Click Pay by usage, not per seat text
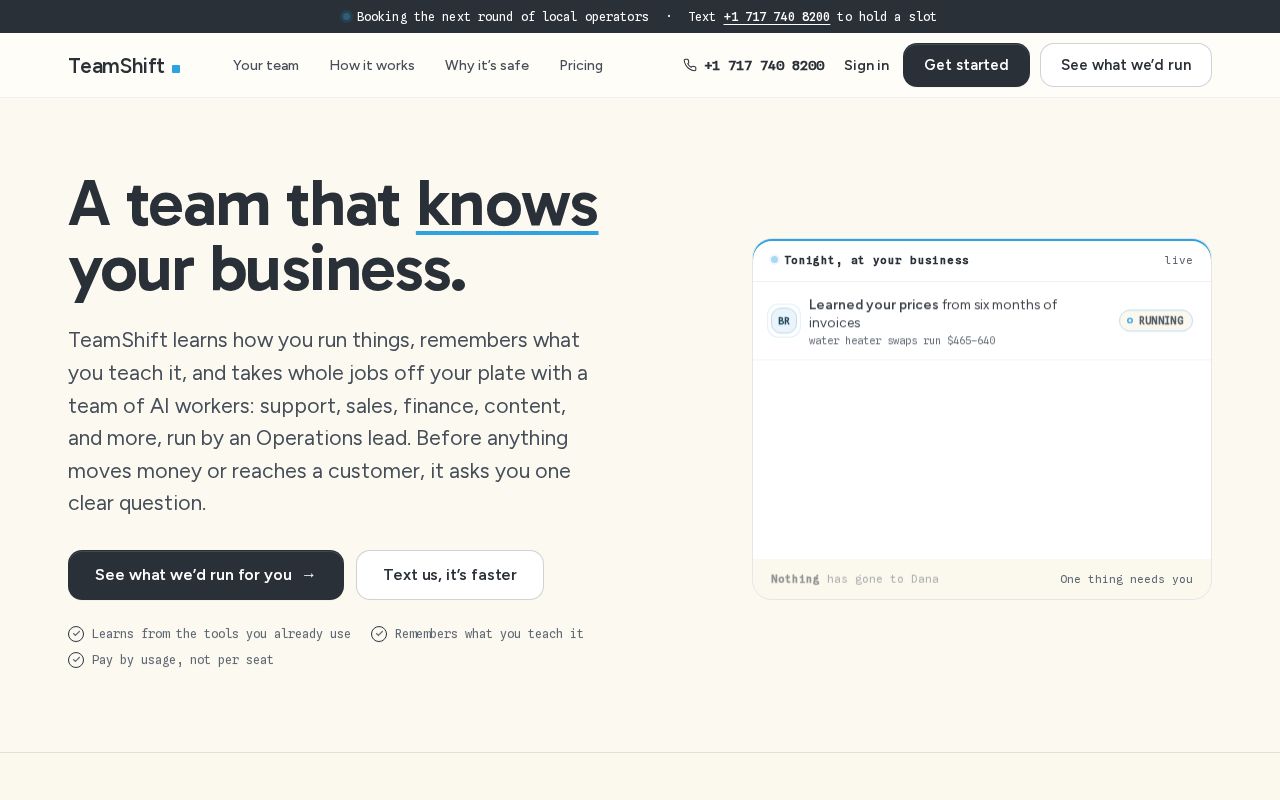The width and height of the screenshot is (1280, 800). [183, 660]
